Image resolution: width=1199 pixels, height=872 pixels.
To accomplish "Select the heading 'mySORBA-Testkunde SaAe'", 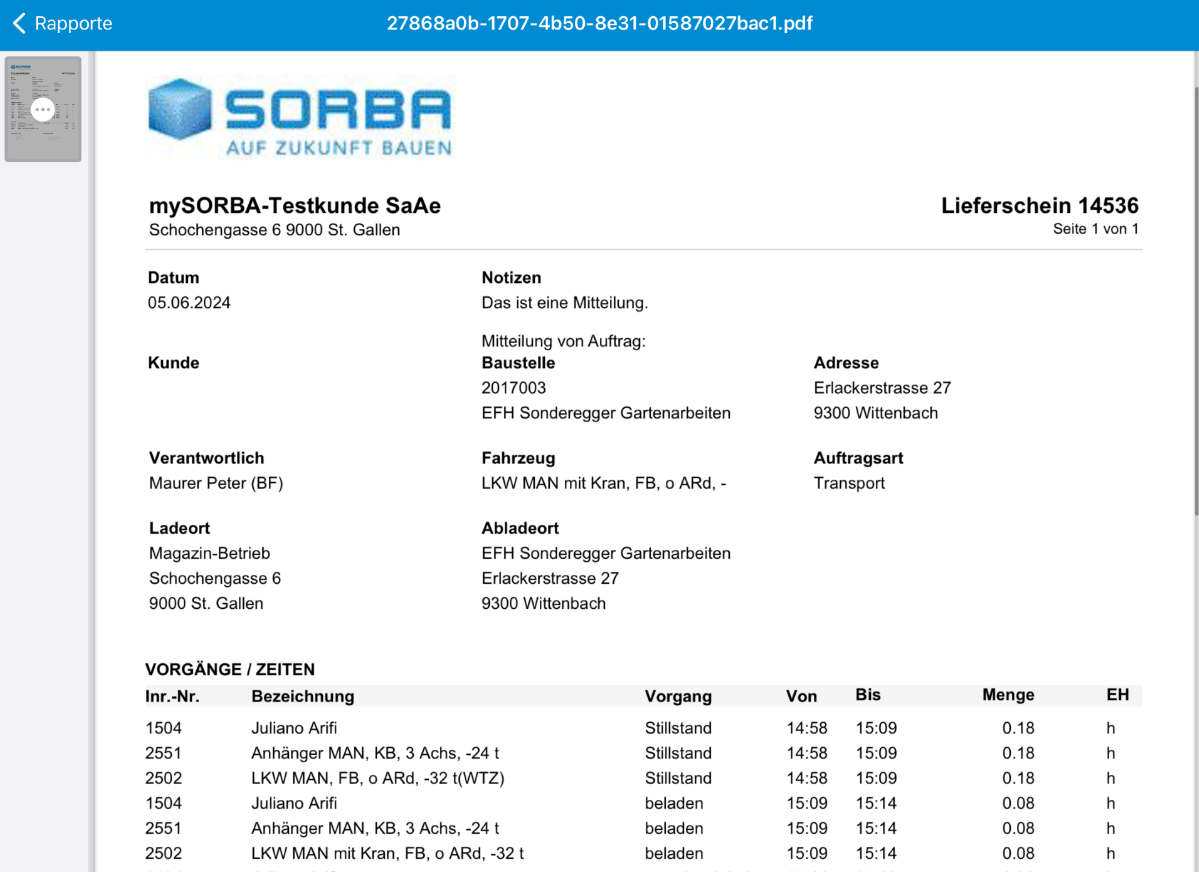I will click(x=294, y=205).
